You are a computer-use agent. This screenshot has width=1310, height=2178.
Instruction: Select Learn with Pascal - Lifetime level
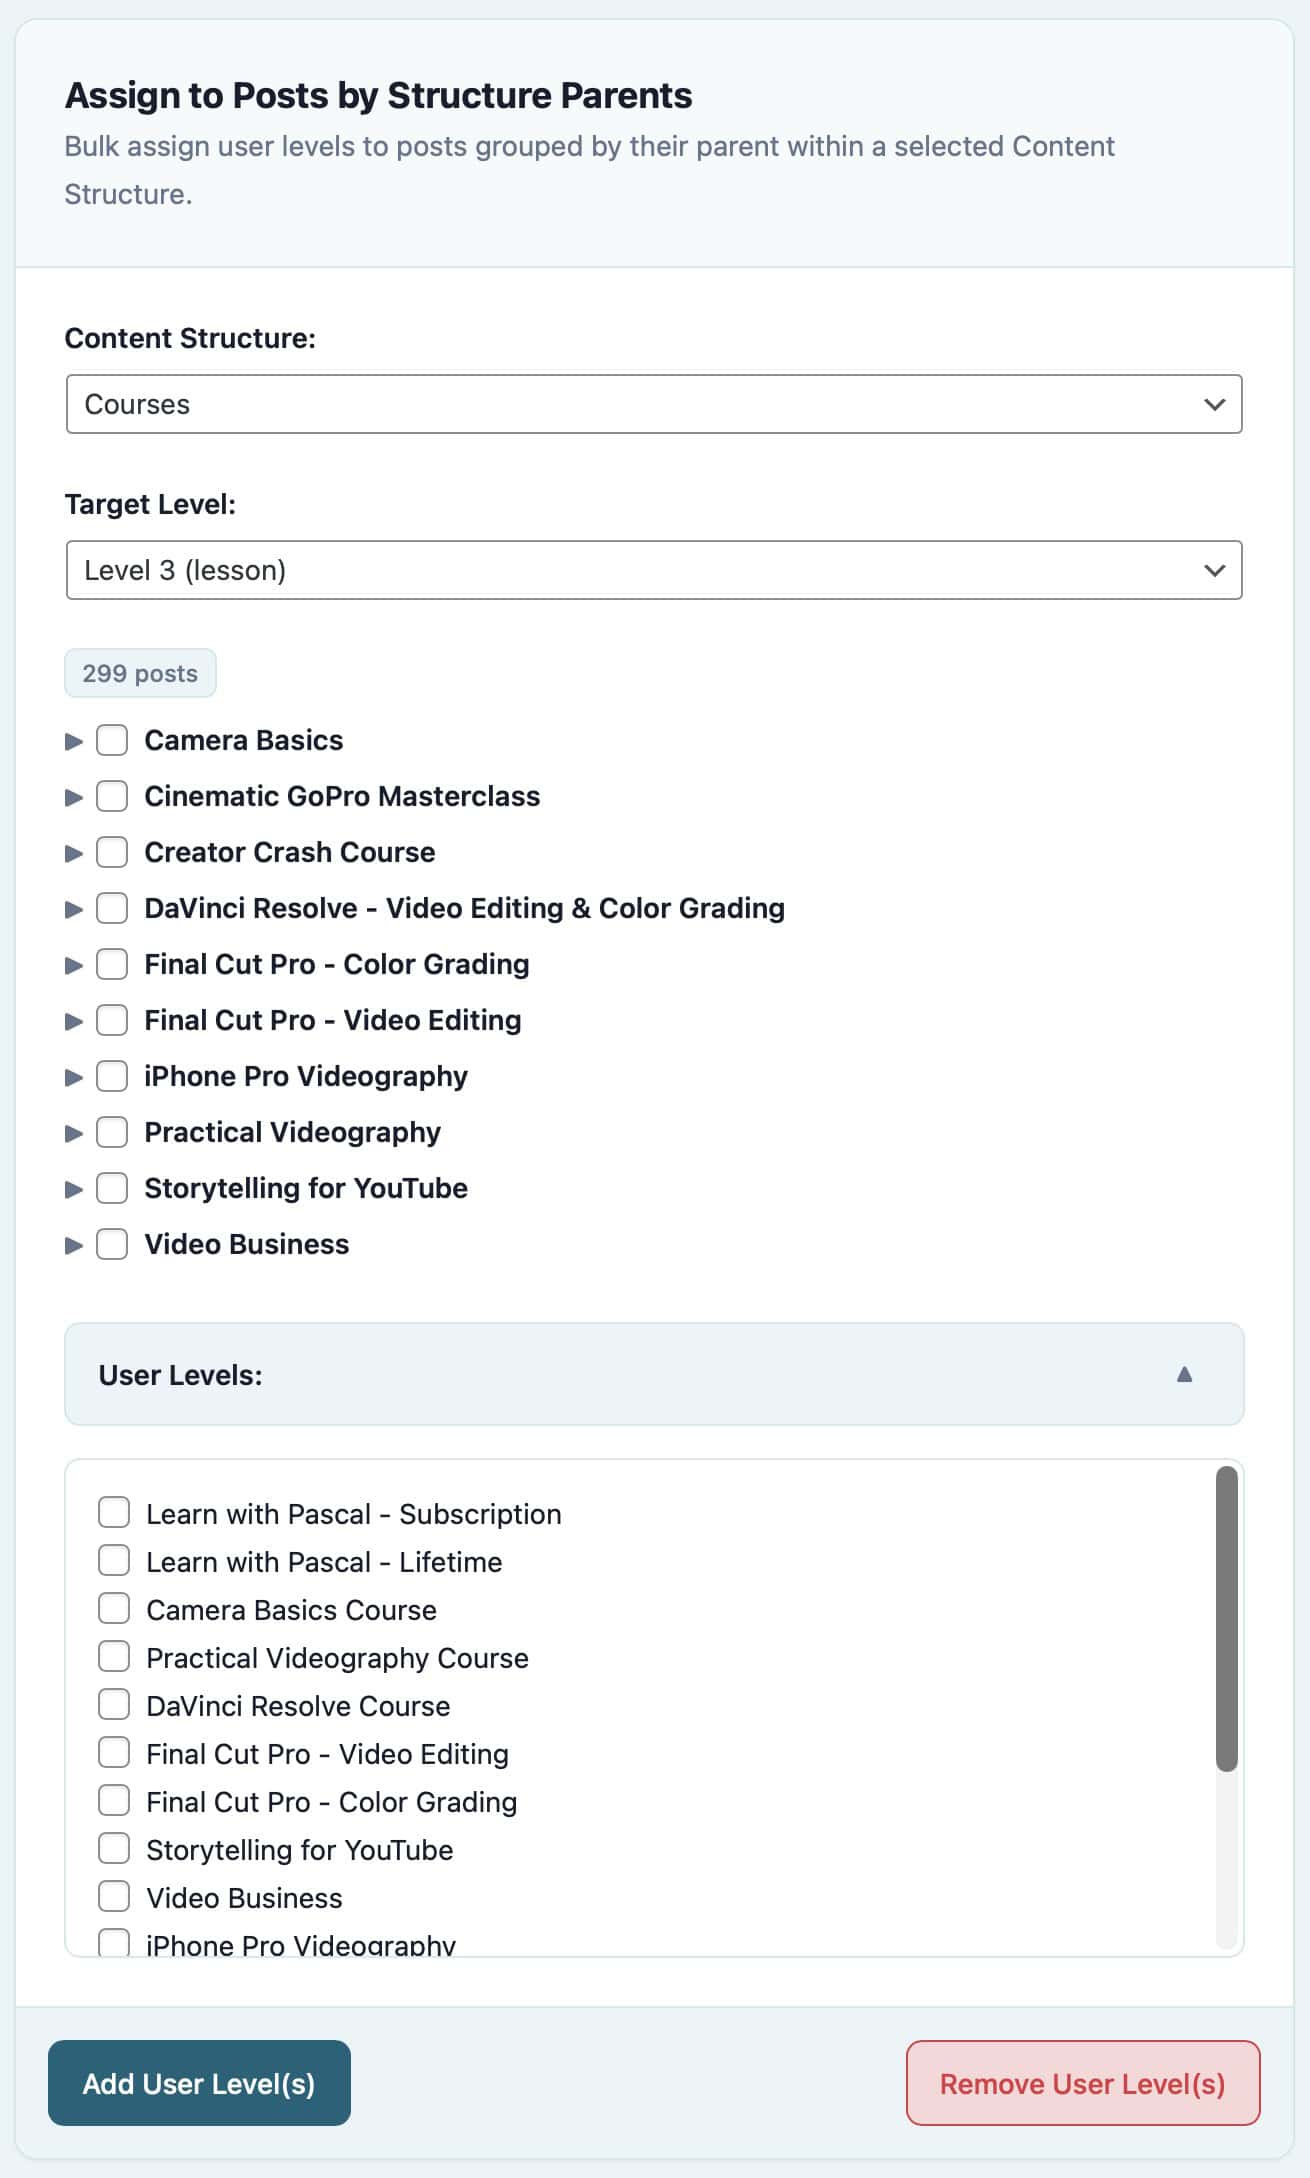coord(114,1560)
